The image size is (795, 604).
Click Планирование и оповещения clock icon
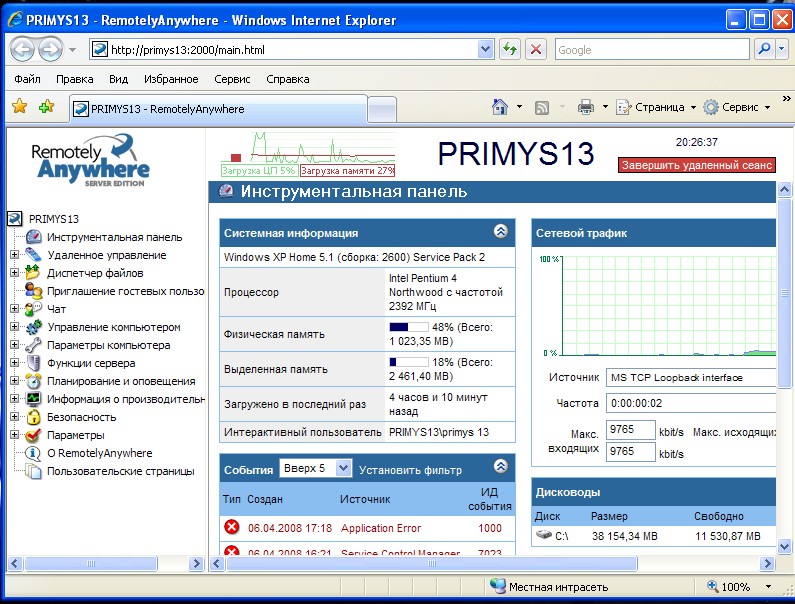pyautogui.click(x=33, y=381)
